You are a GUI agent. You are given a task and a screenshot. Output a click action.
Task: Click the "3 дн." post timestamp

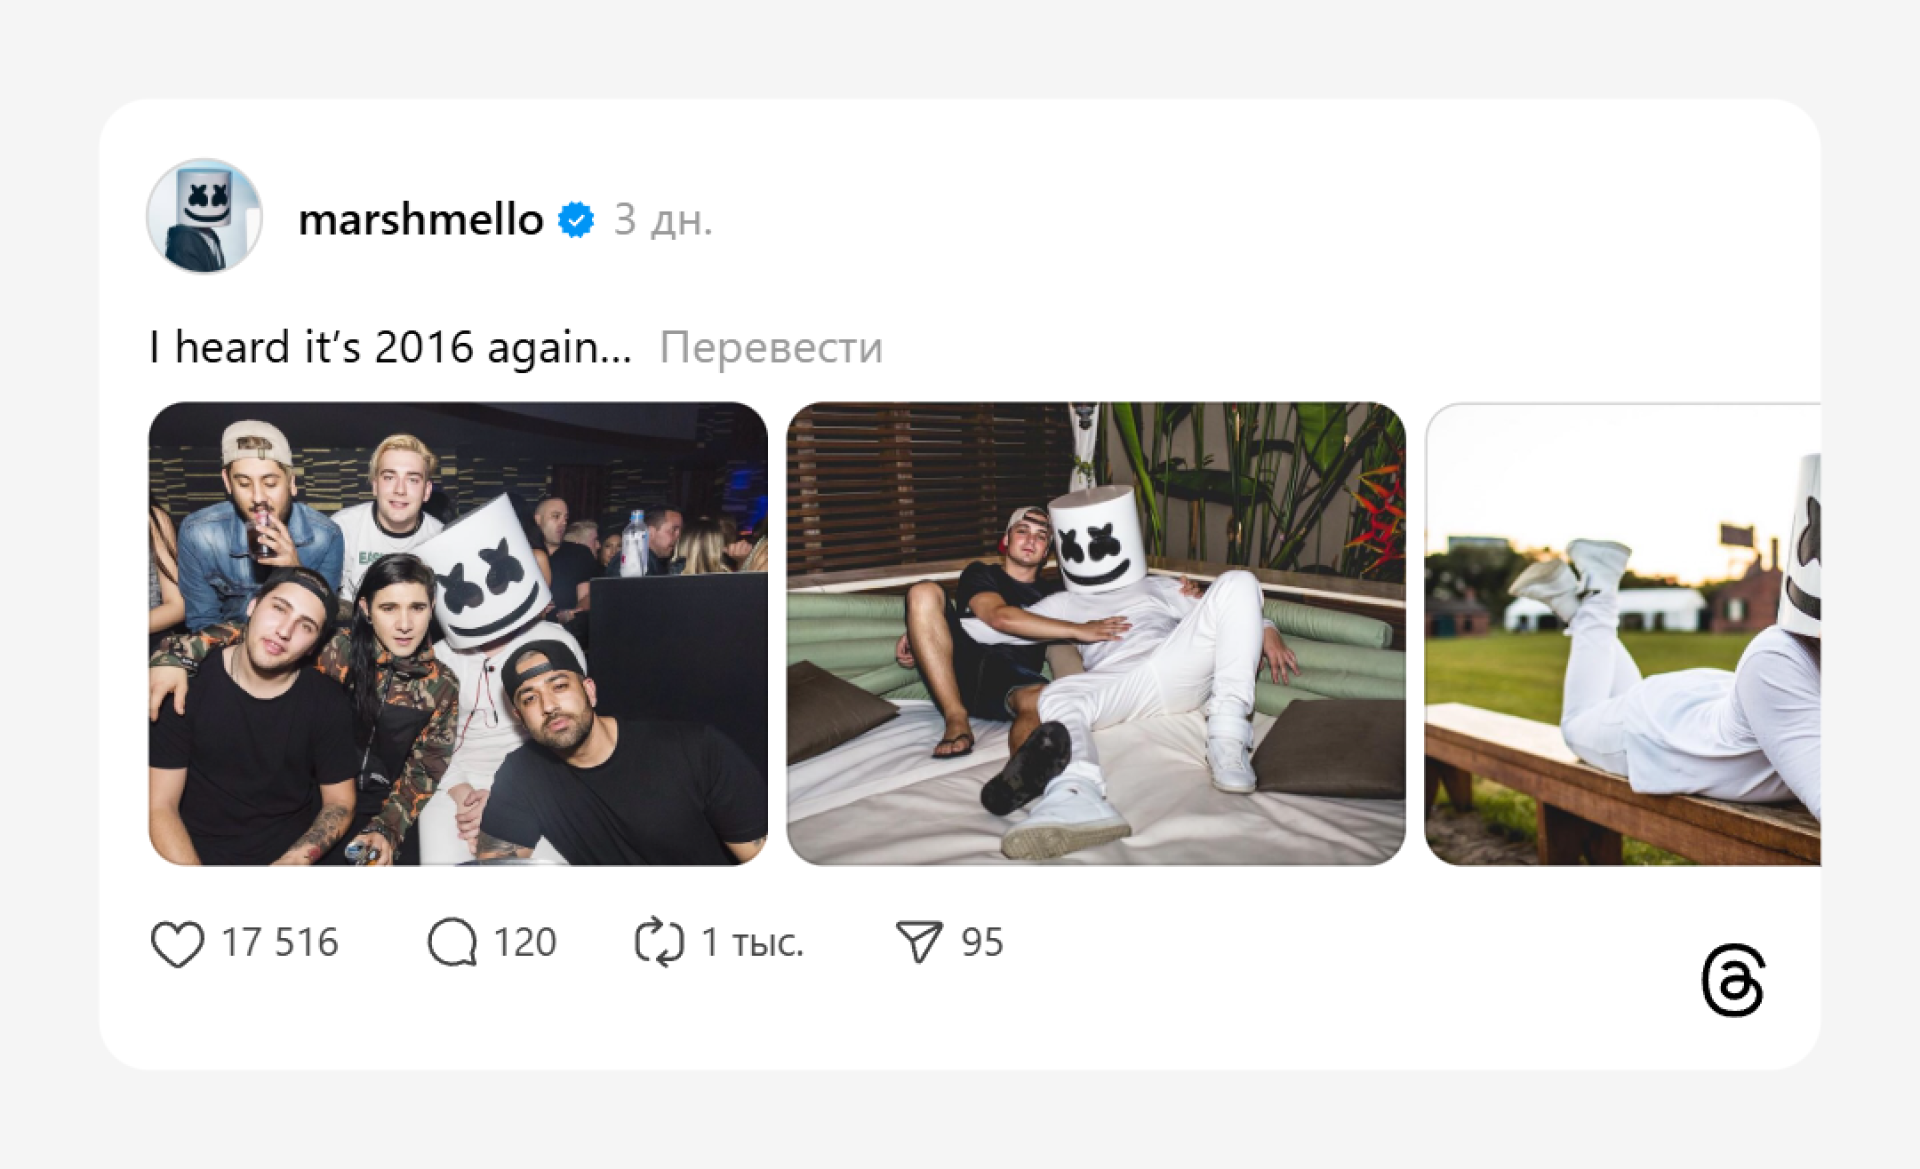(662, 219)
